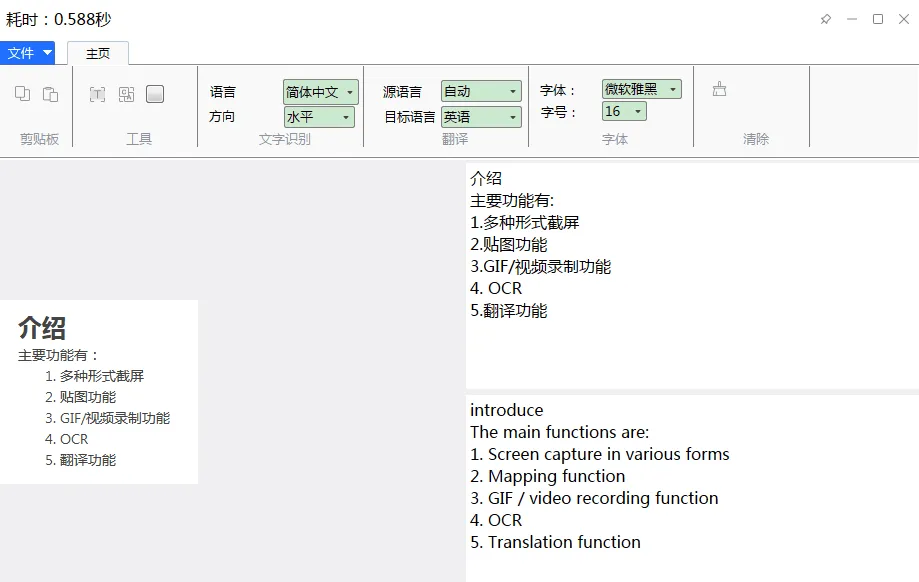Open the font dropdown showing 微软雅黑
The image size is (919, 582).
(x=639, y=88)
